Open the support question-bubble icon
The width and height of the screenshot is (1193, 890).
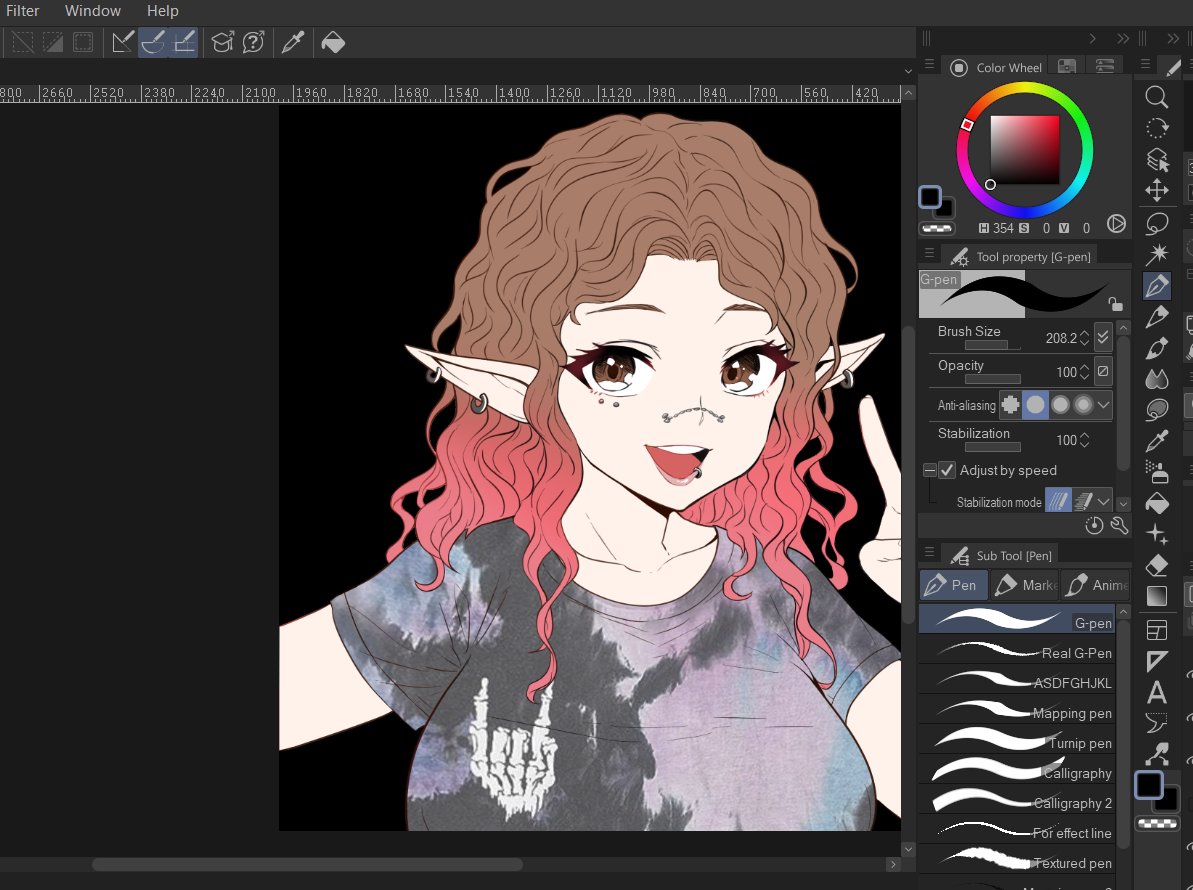(253, 43)
